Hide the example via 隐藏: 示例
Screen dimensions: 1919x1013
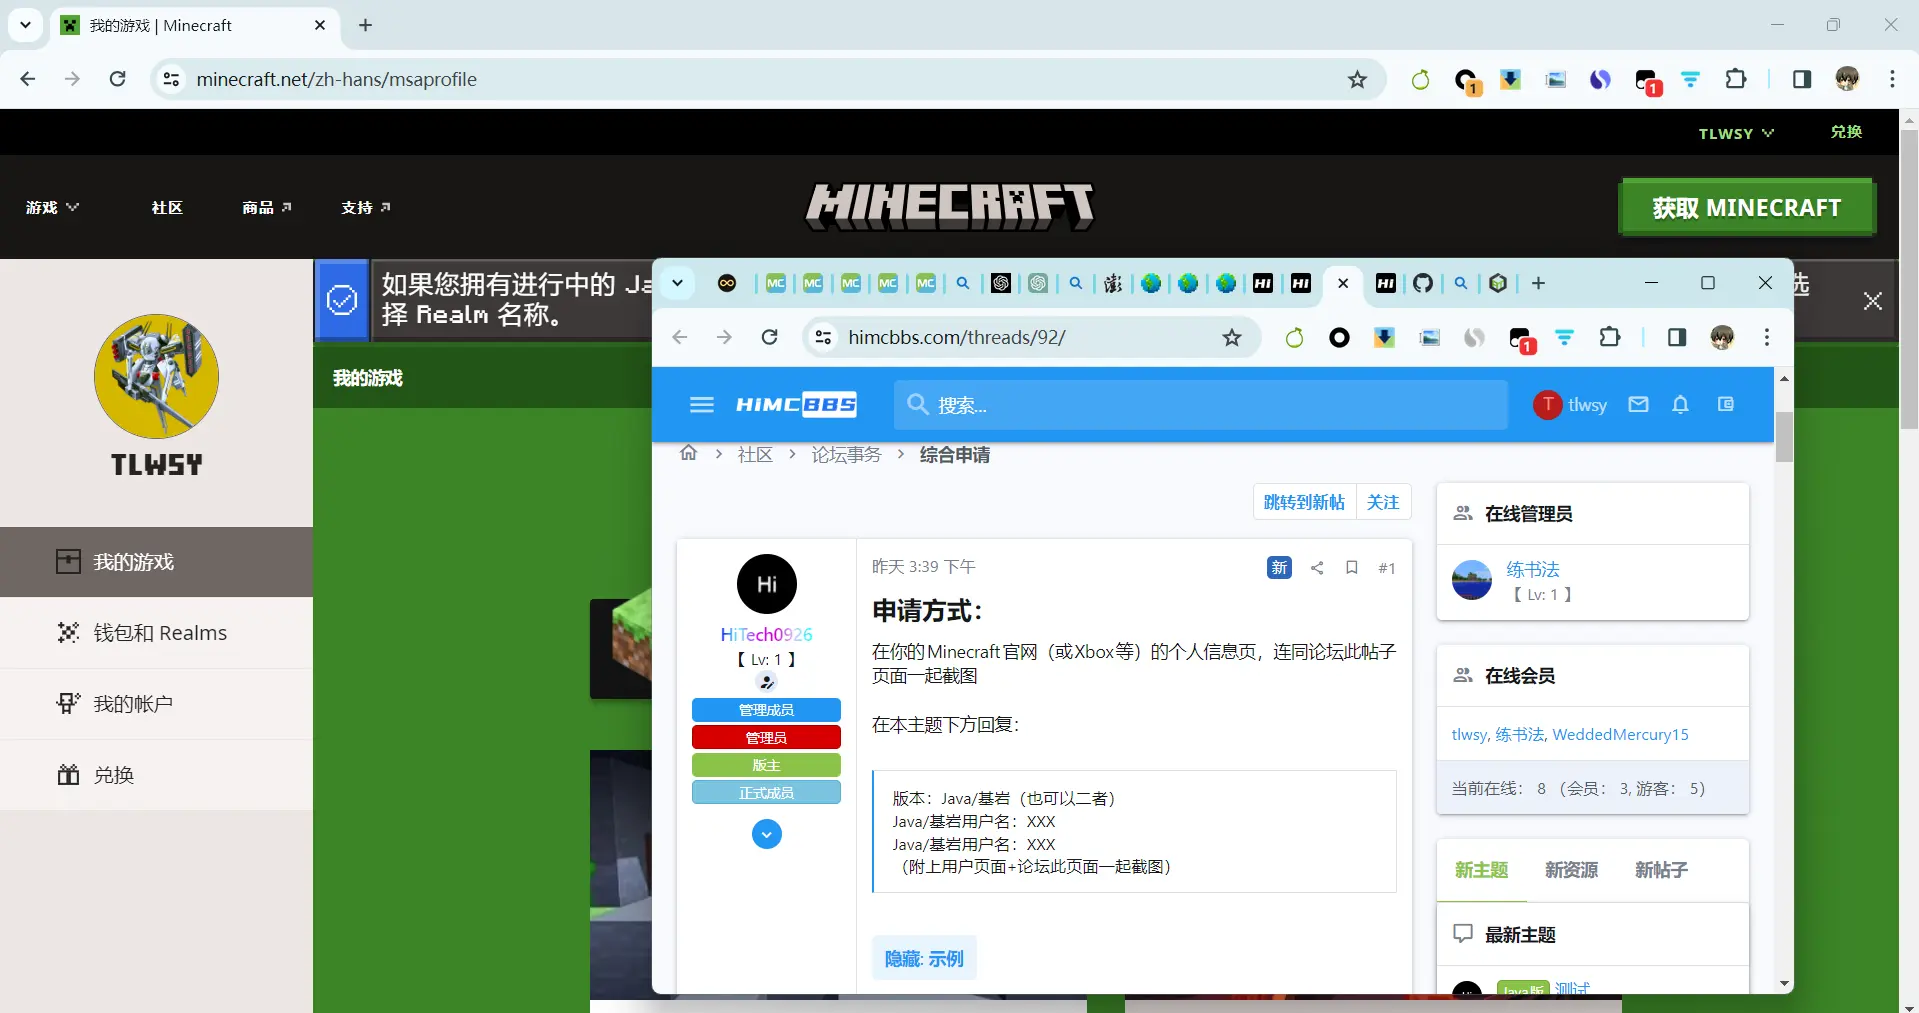(x=923, y=957)
